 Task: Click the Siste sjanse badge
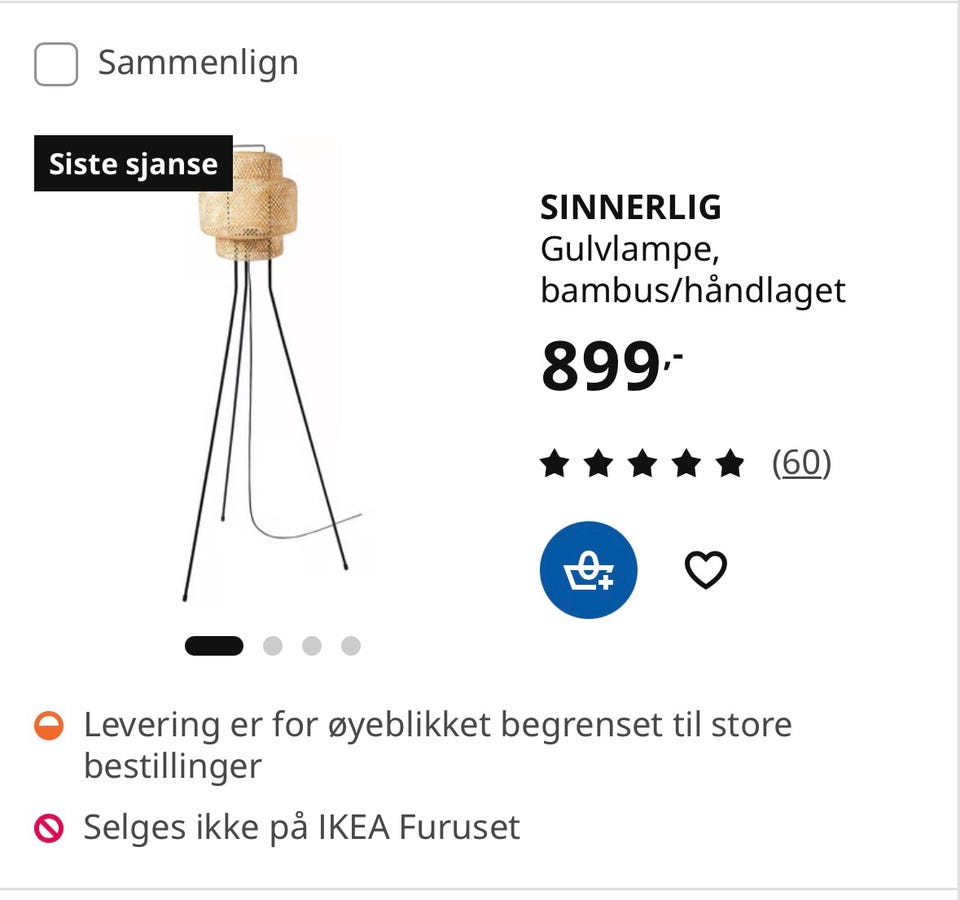(x=133, y=163)
